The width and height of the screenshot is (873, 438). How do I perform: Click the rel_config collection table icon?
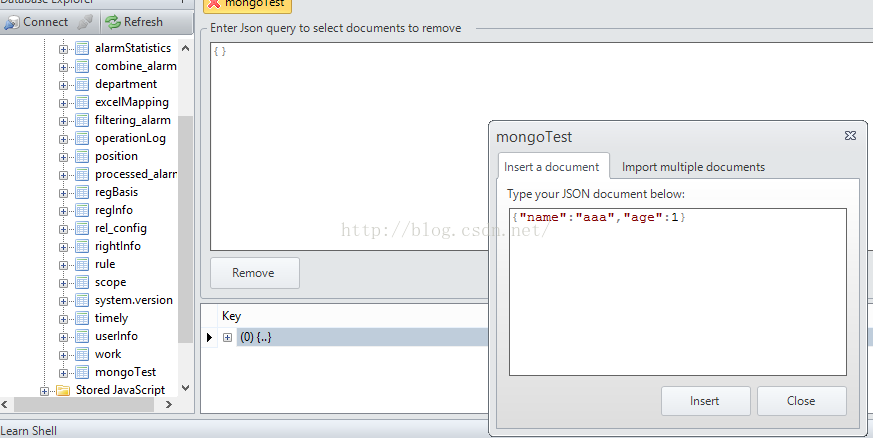click(x=82, y=228)
